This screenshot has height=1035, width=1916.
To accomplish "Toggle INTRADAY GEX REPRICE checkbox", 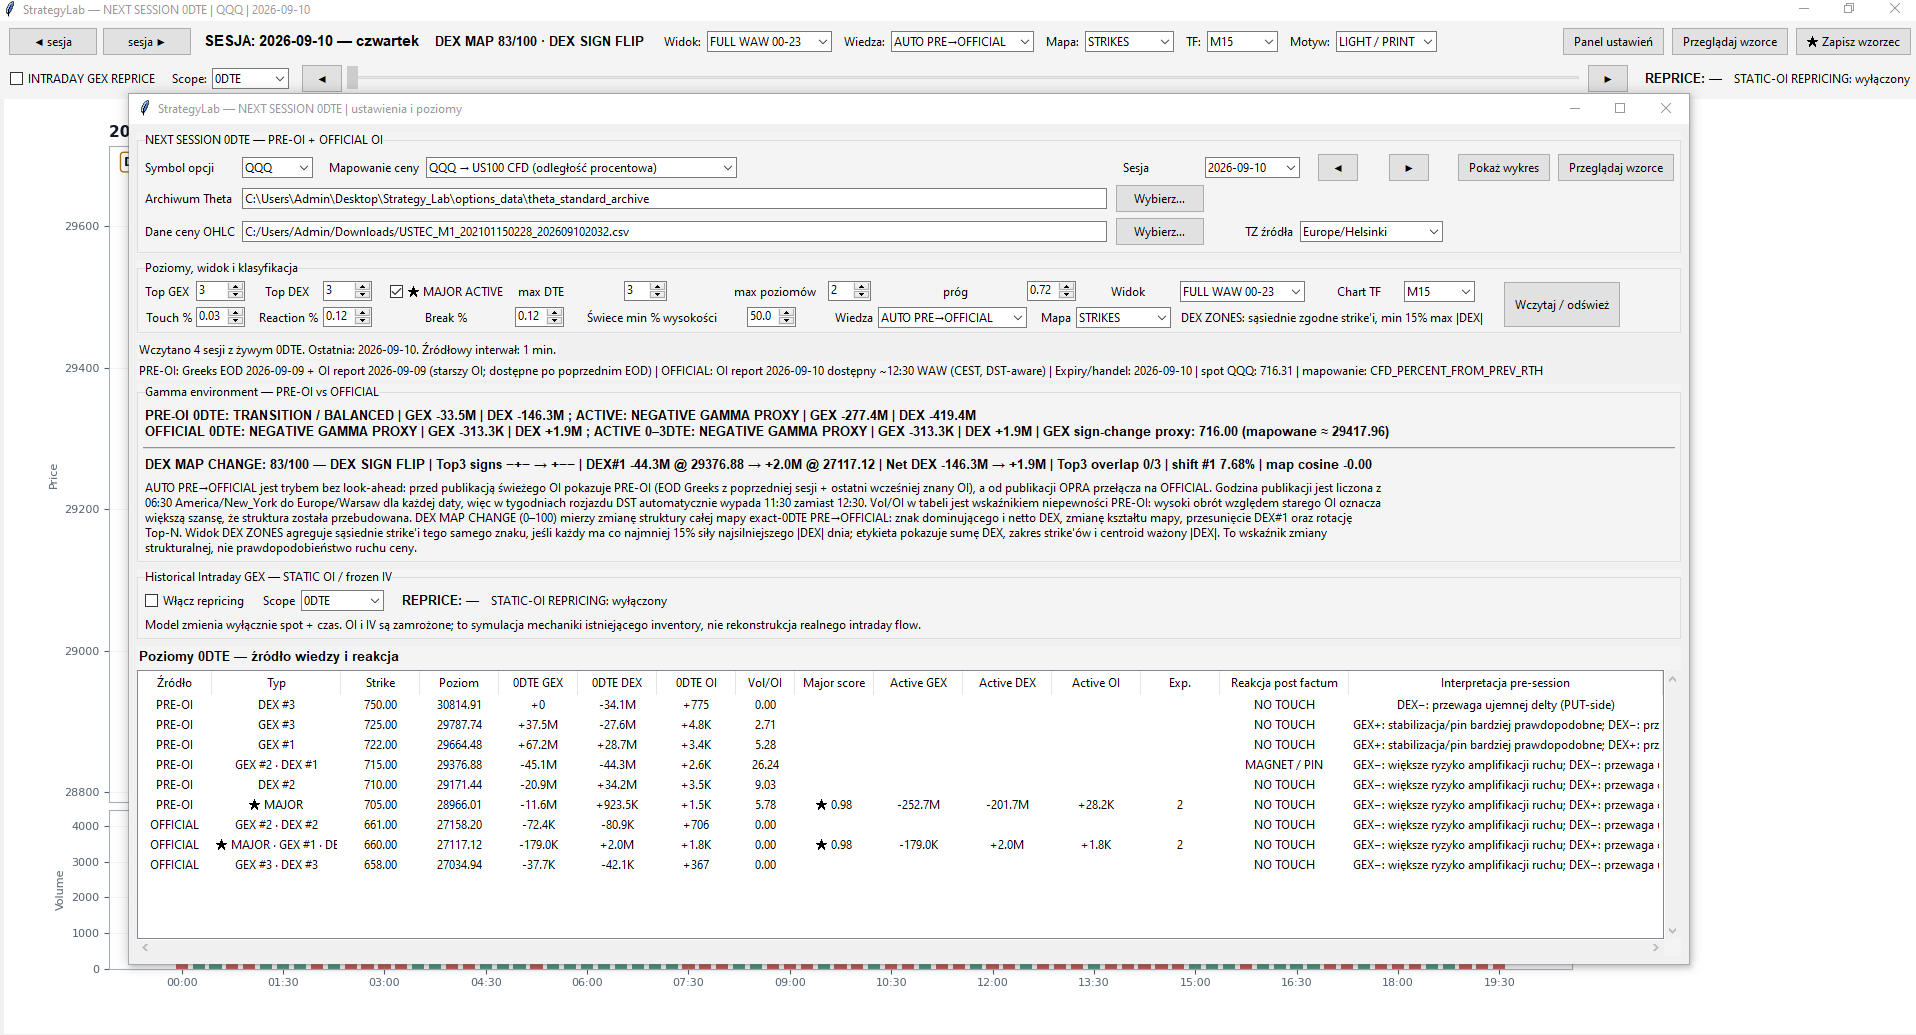I will [17, 79].
